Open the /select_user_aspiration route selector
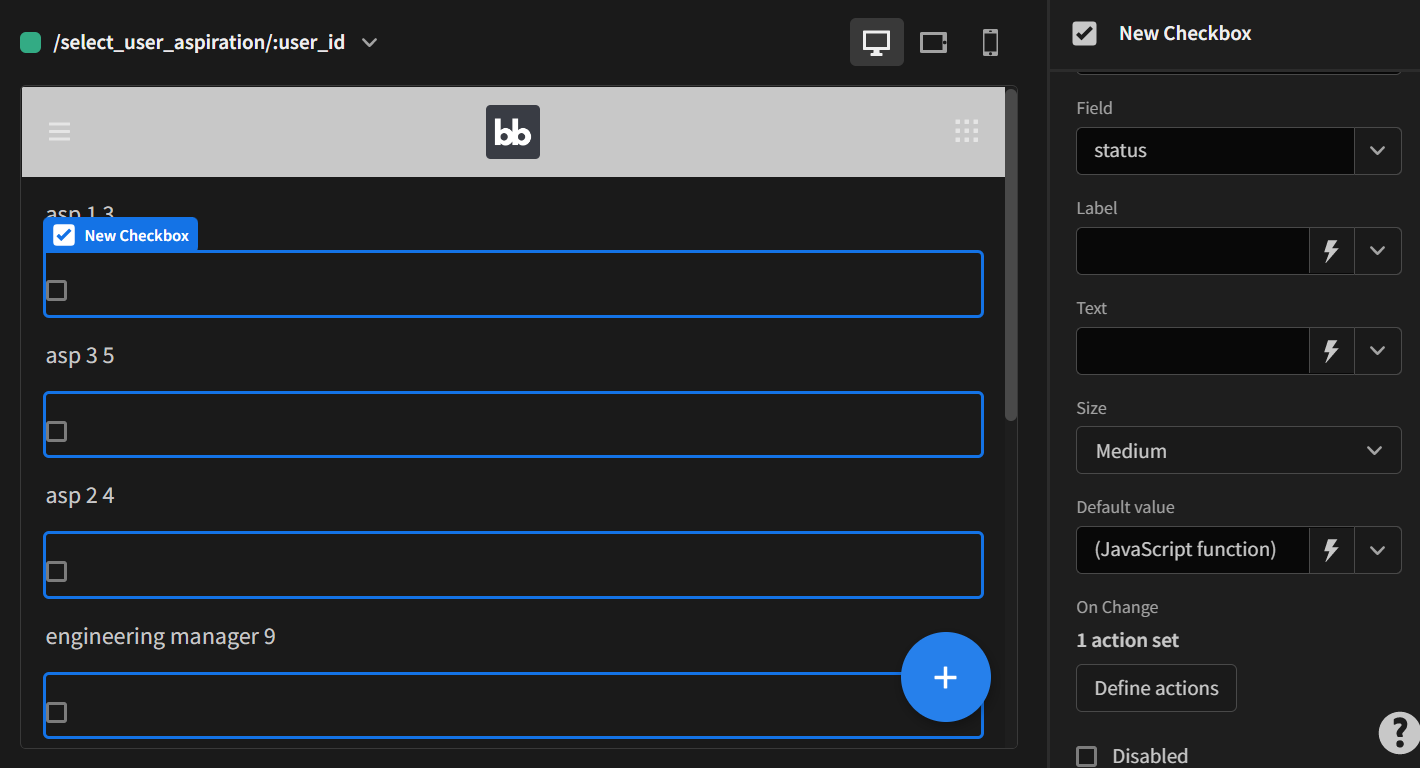Image resolution: width=1420 pixels, height=768 pixels. (x=200, y=42)
